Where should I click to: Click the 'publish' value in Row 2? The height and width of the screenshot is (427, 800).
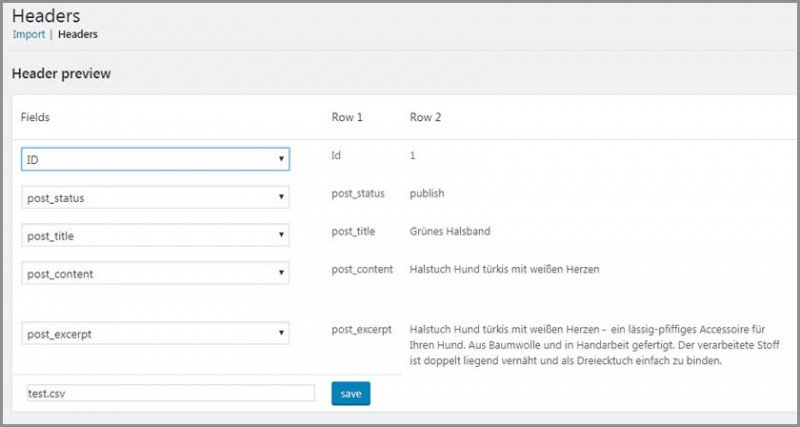[427, 193]
